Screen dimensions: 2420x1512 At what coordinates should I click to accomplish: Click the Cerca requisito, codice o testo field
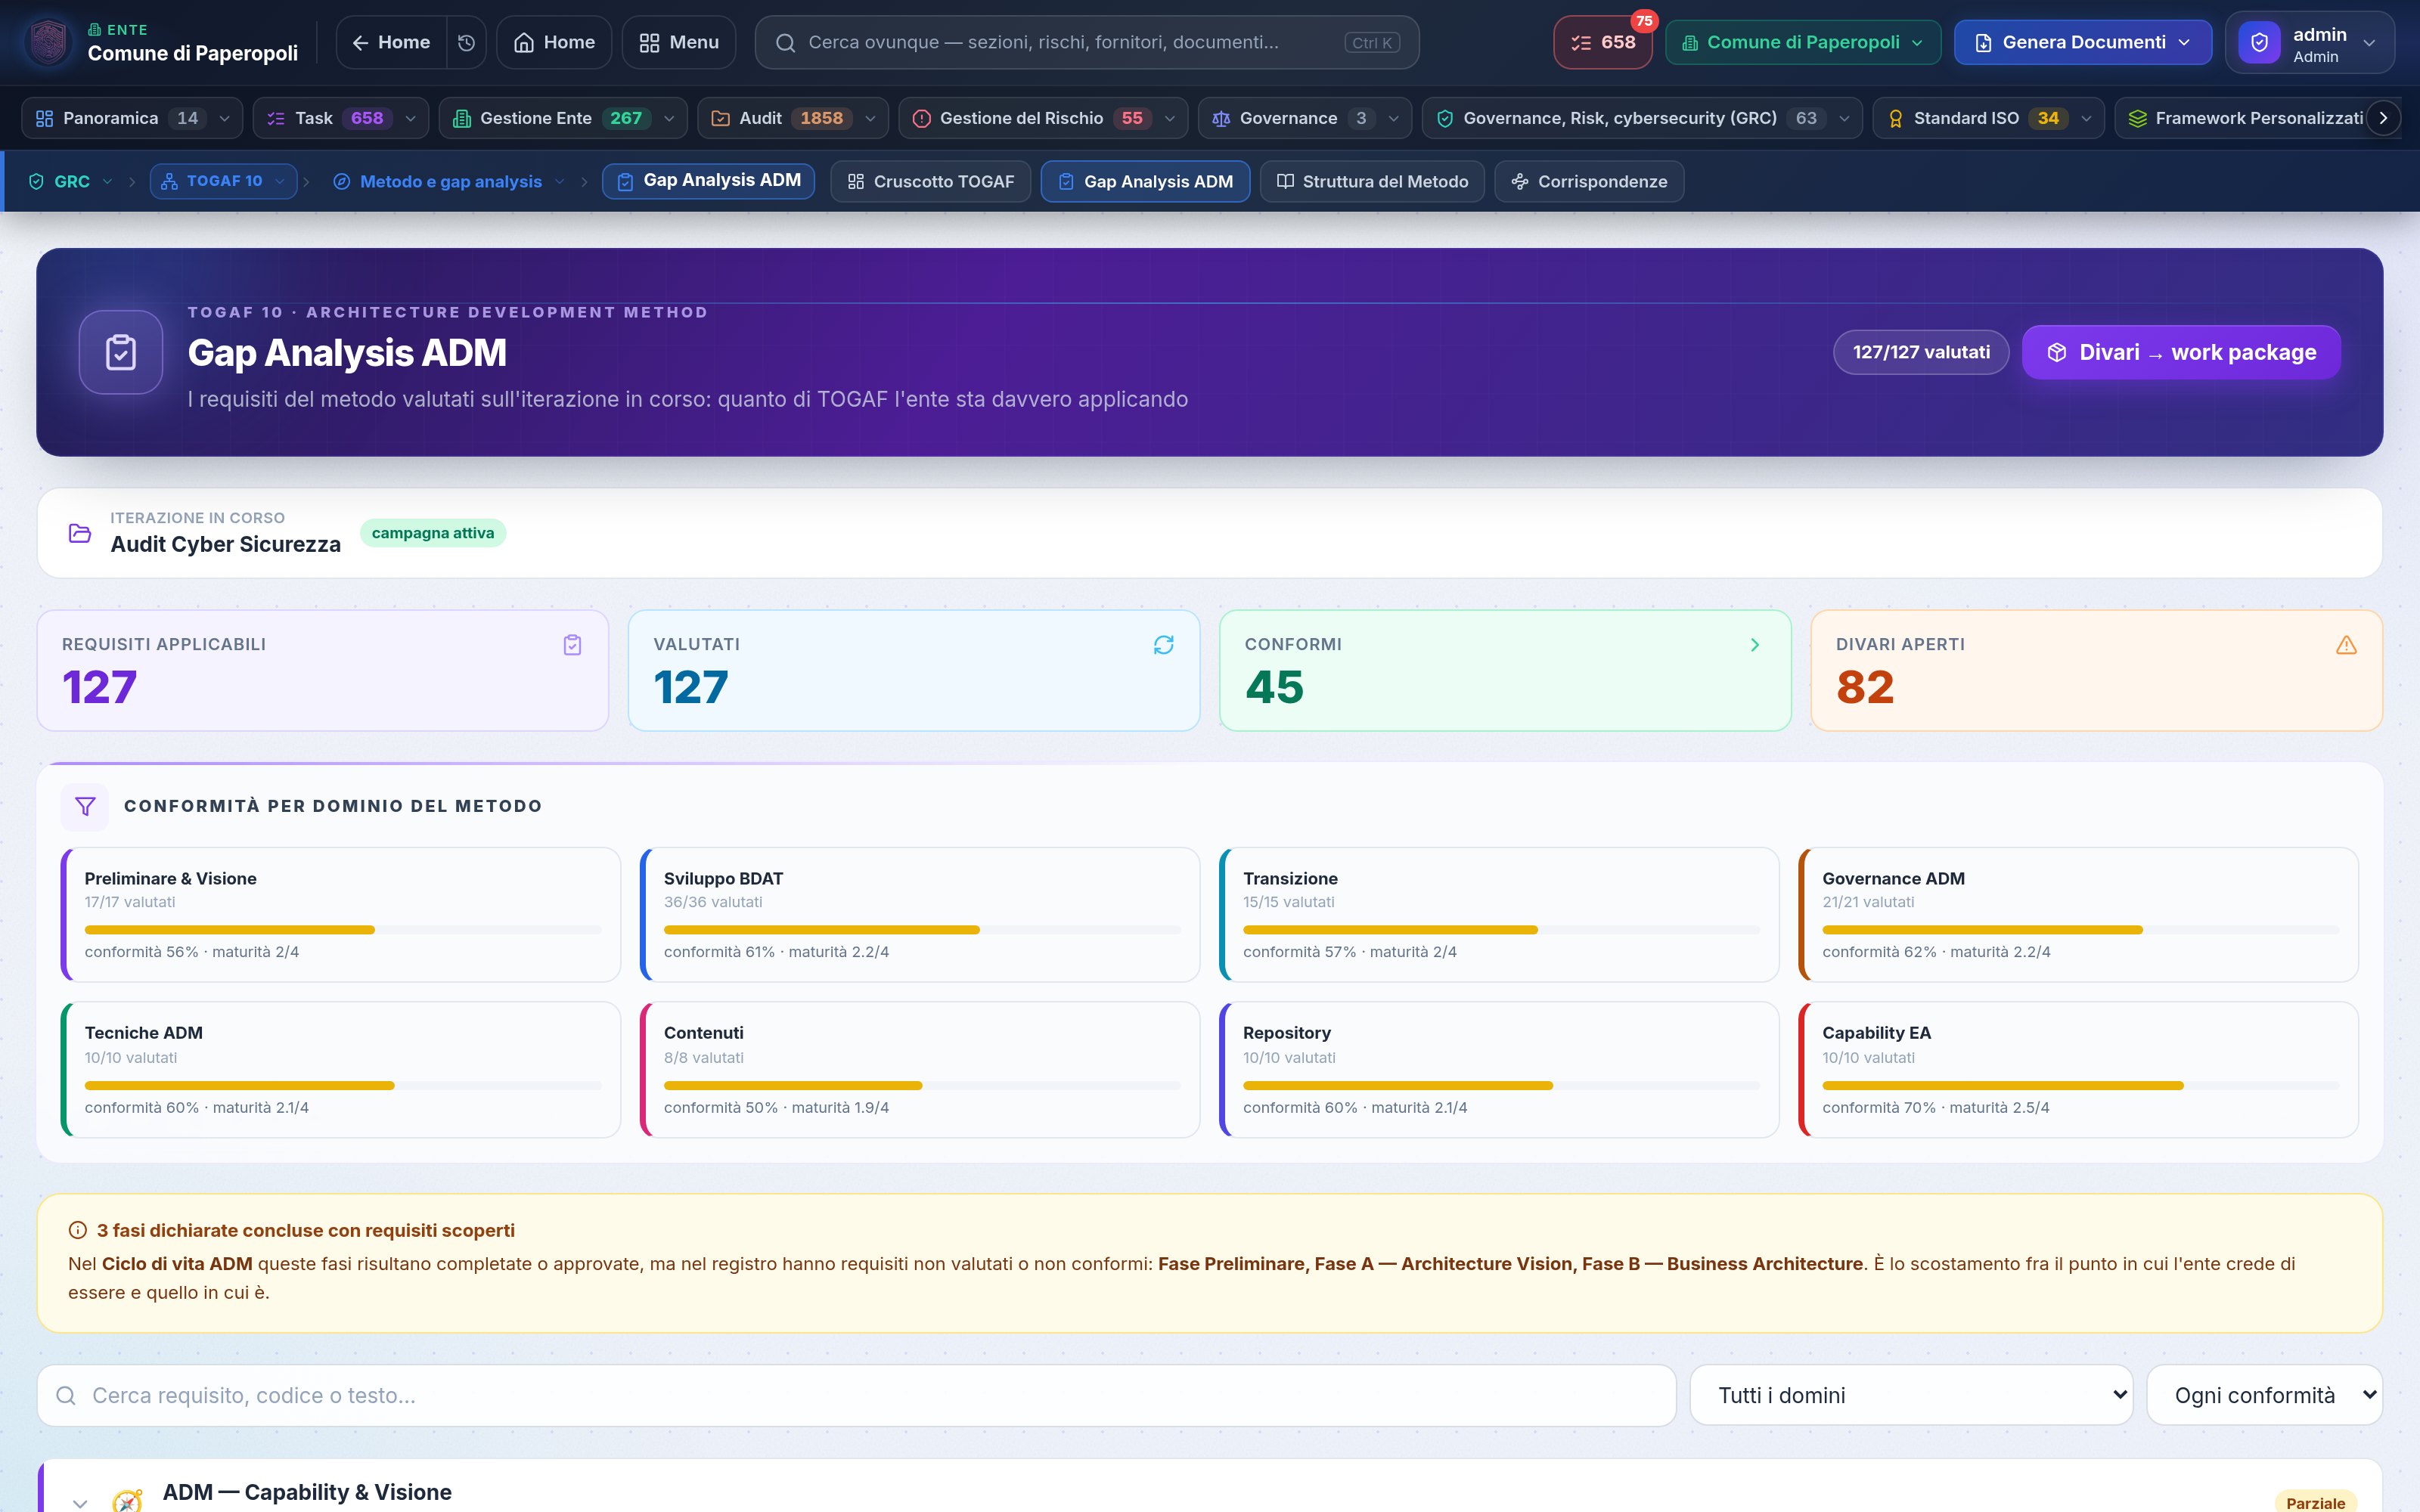(x=856, y=1395)
